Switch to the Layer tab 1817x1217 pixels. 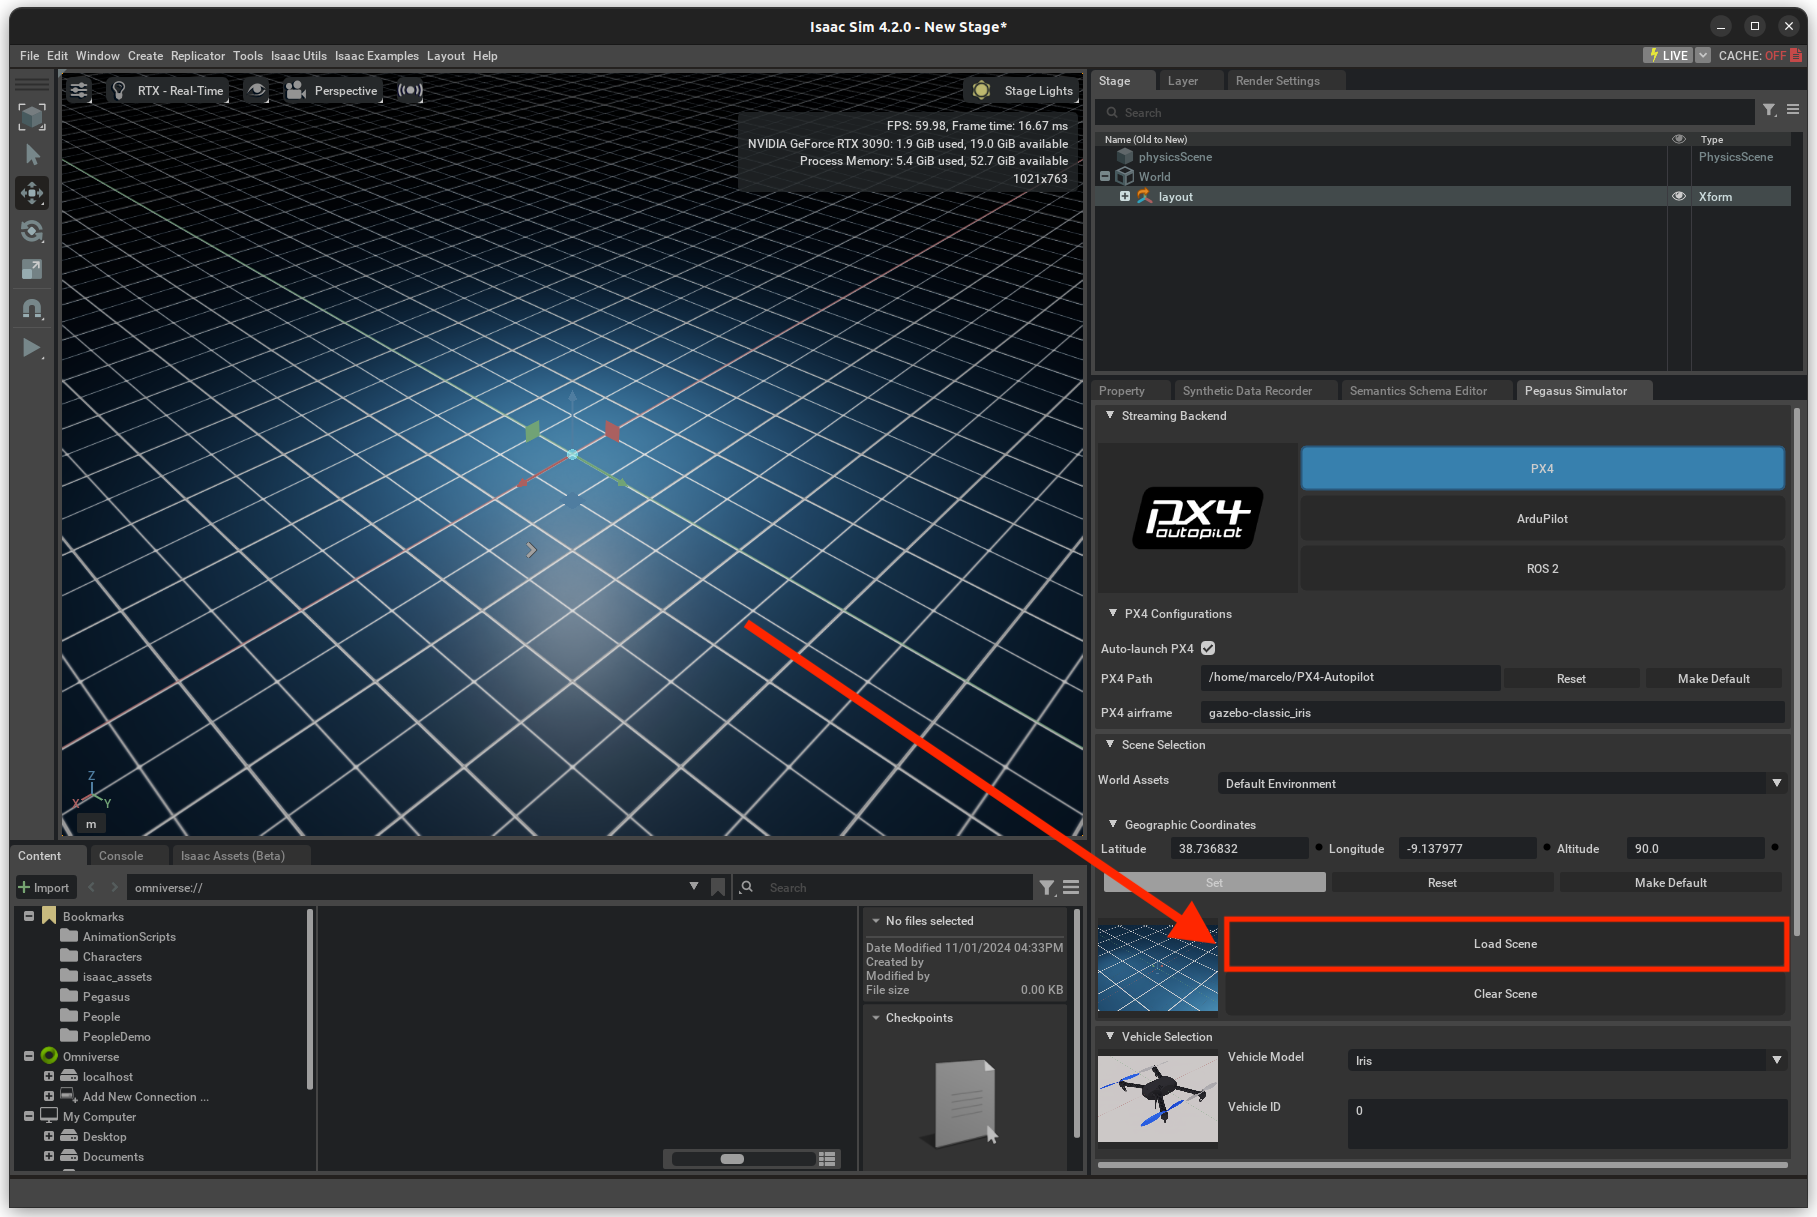pyautogui.click(x=1182, y=81)
